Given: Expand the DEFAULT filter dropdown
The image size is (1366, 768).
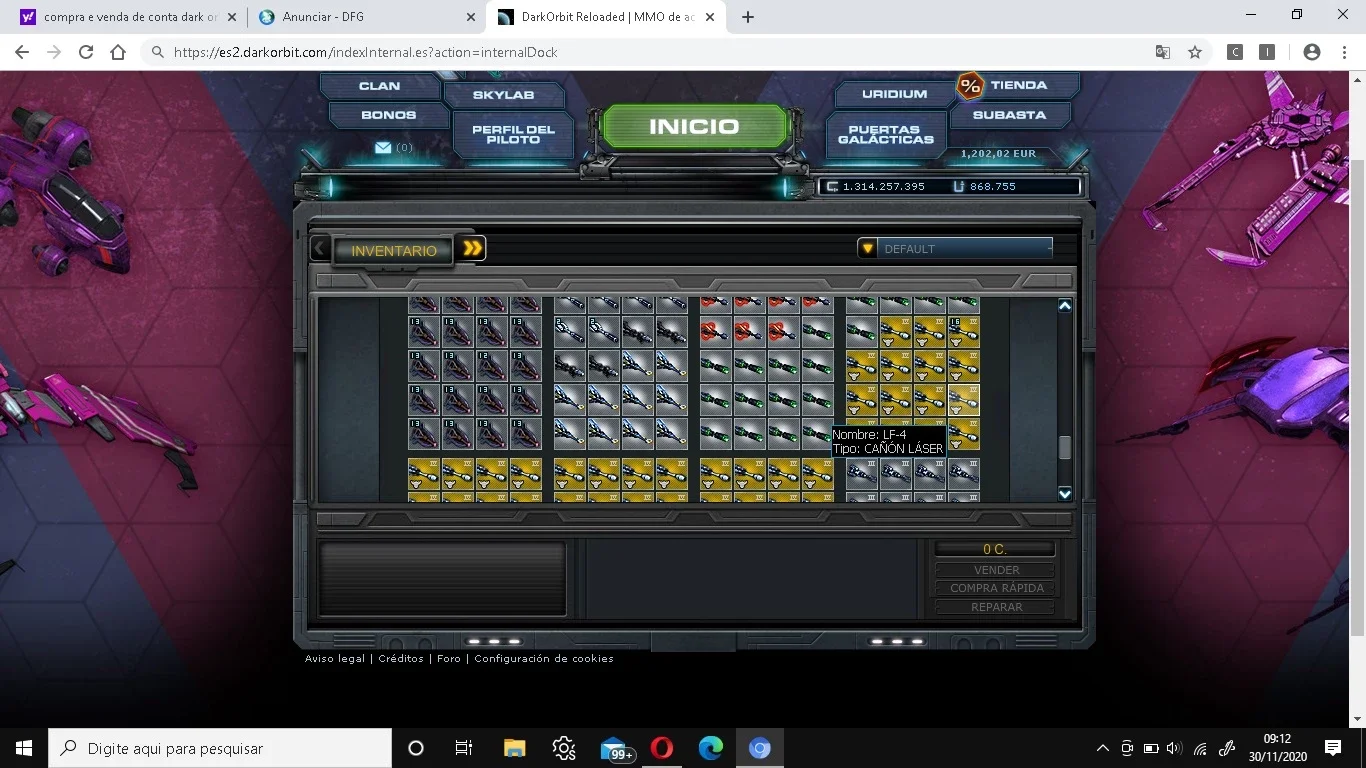Looking at the screenshot, I should point(955,248).
